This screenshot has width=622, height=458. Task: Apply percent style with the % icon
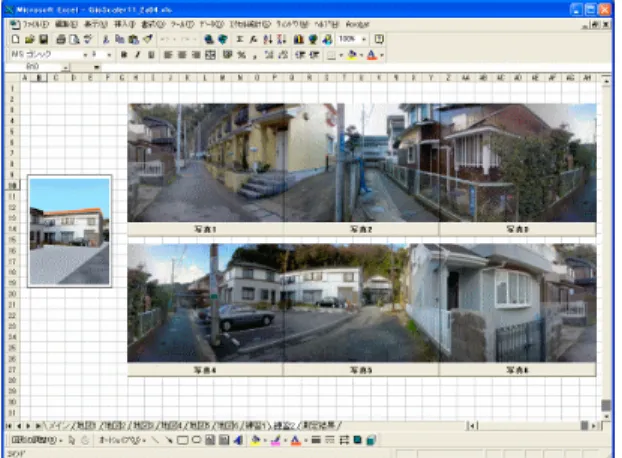tap(242, 55)
